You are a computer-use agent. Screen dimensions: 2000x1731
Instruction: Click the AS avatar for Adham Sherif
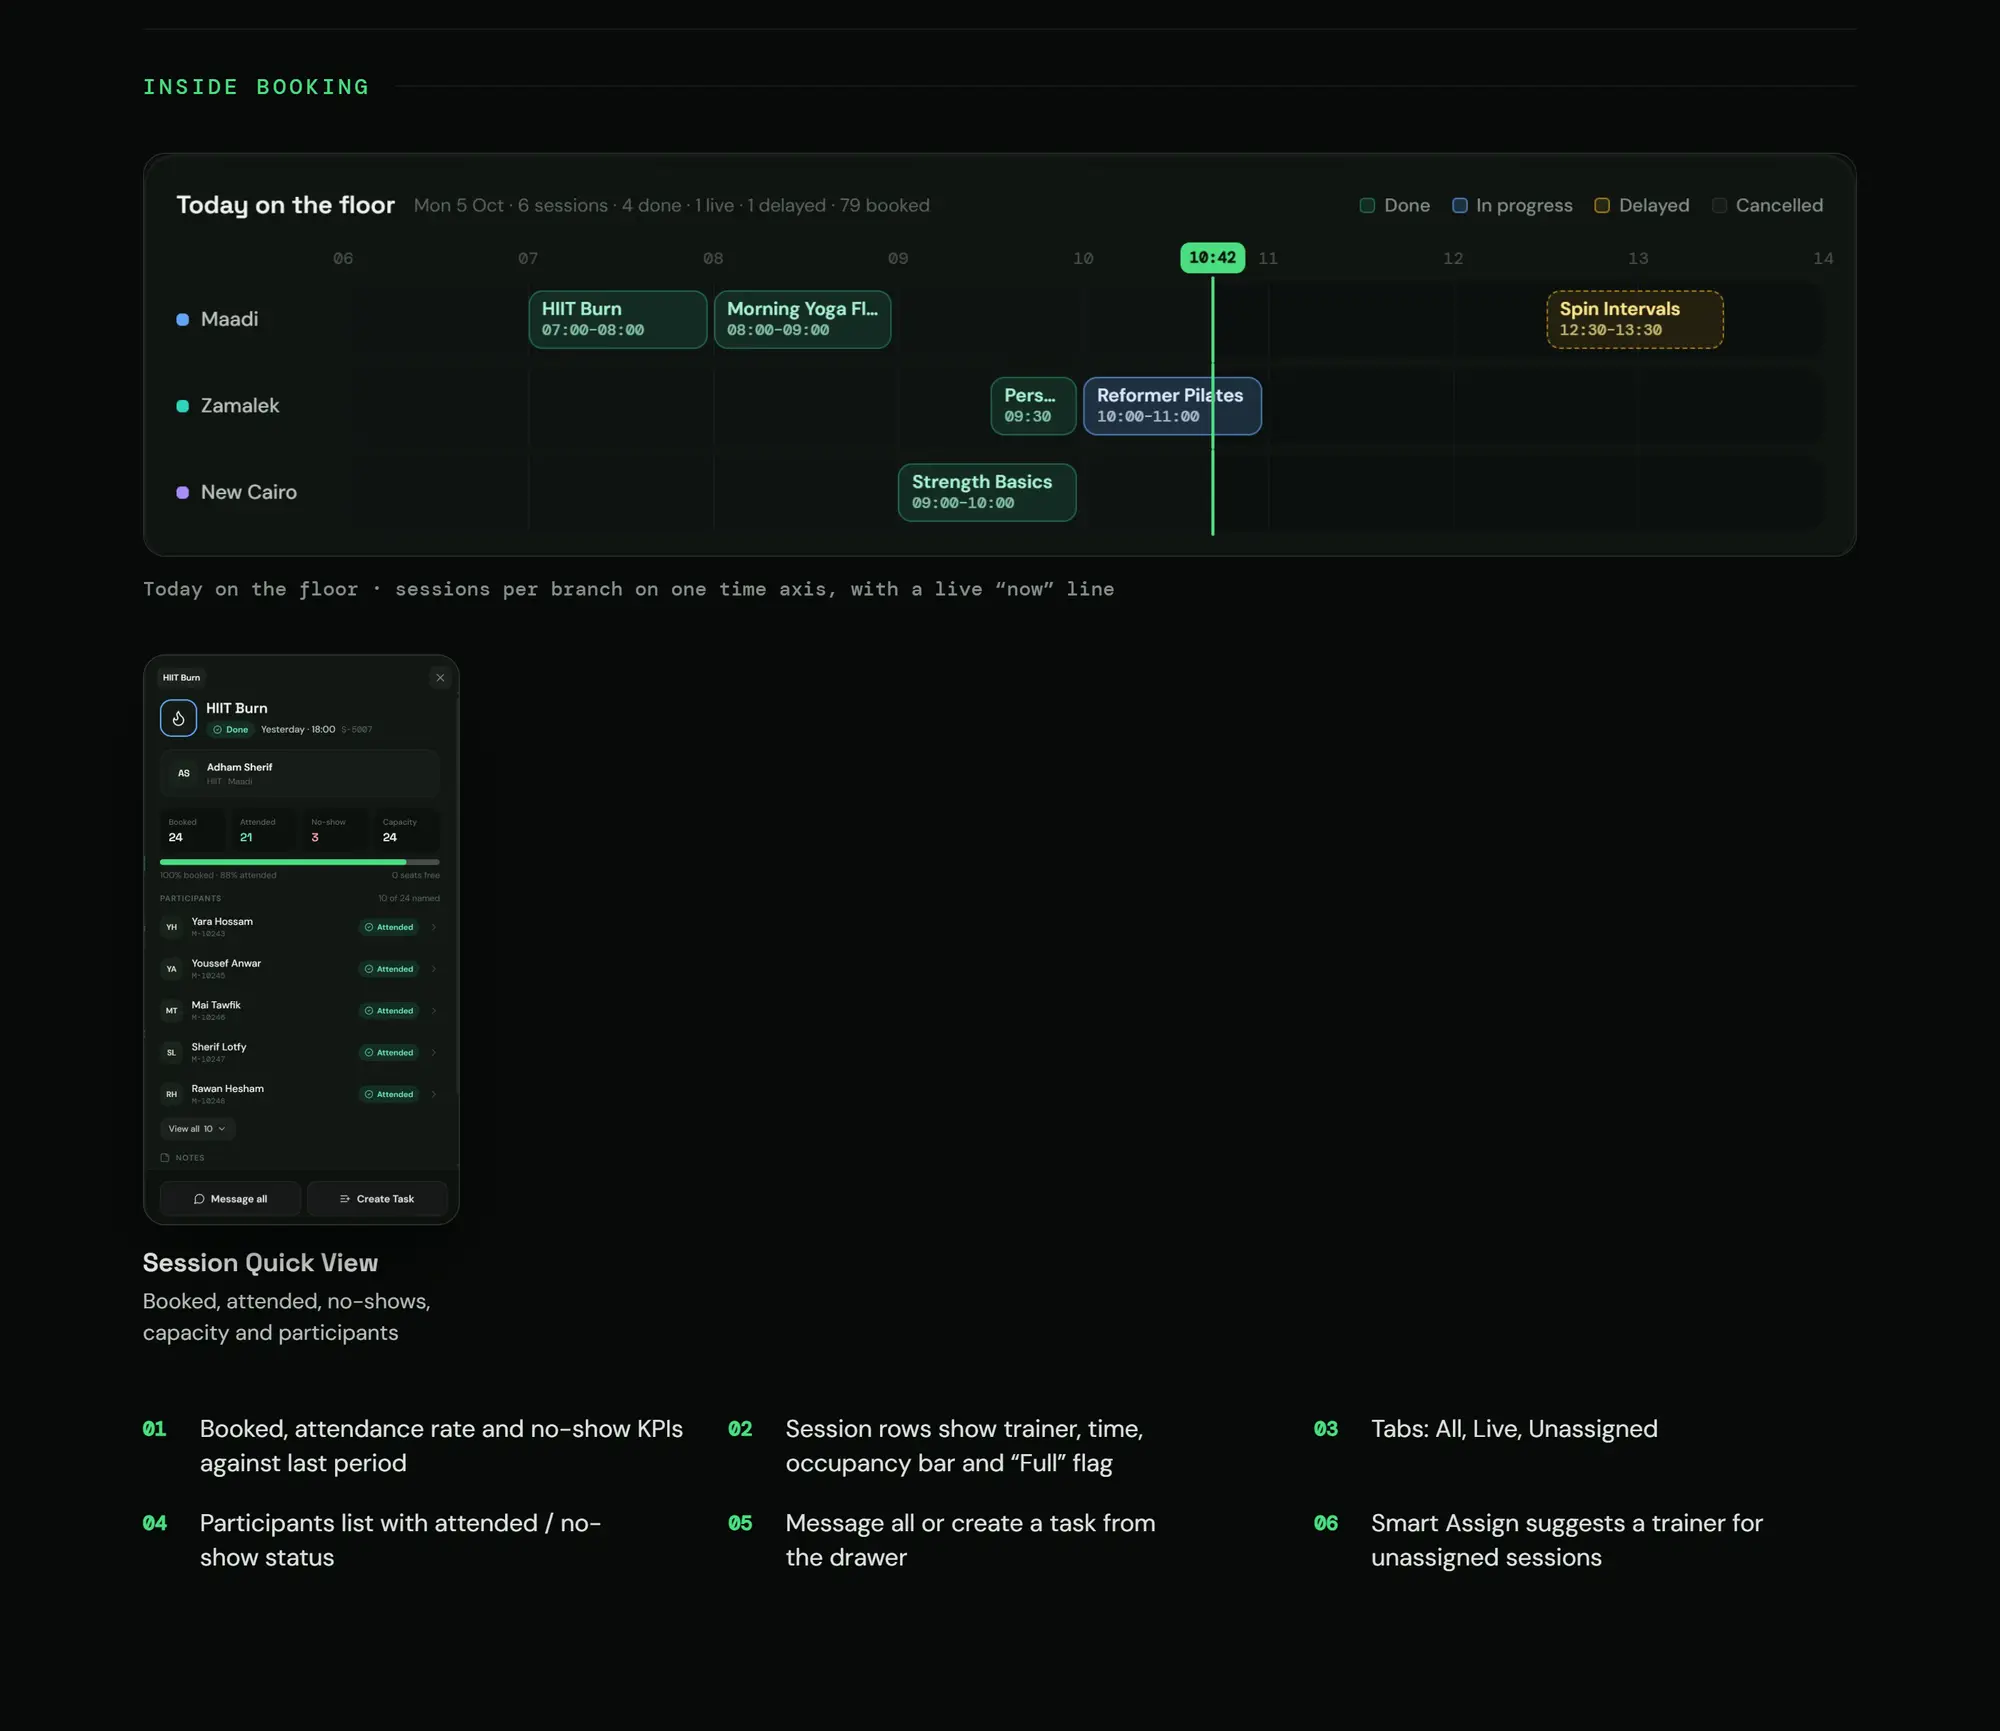(x=184, y=773)
